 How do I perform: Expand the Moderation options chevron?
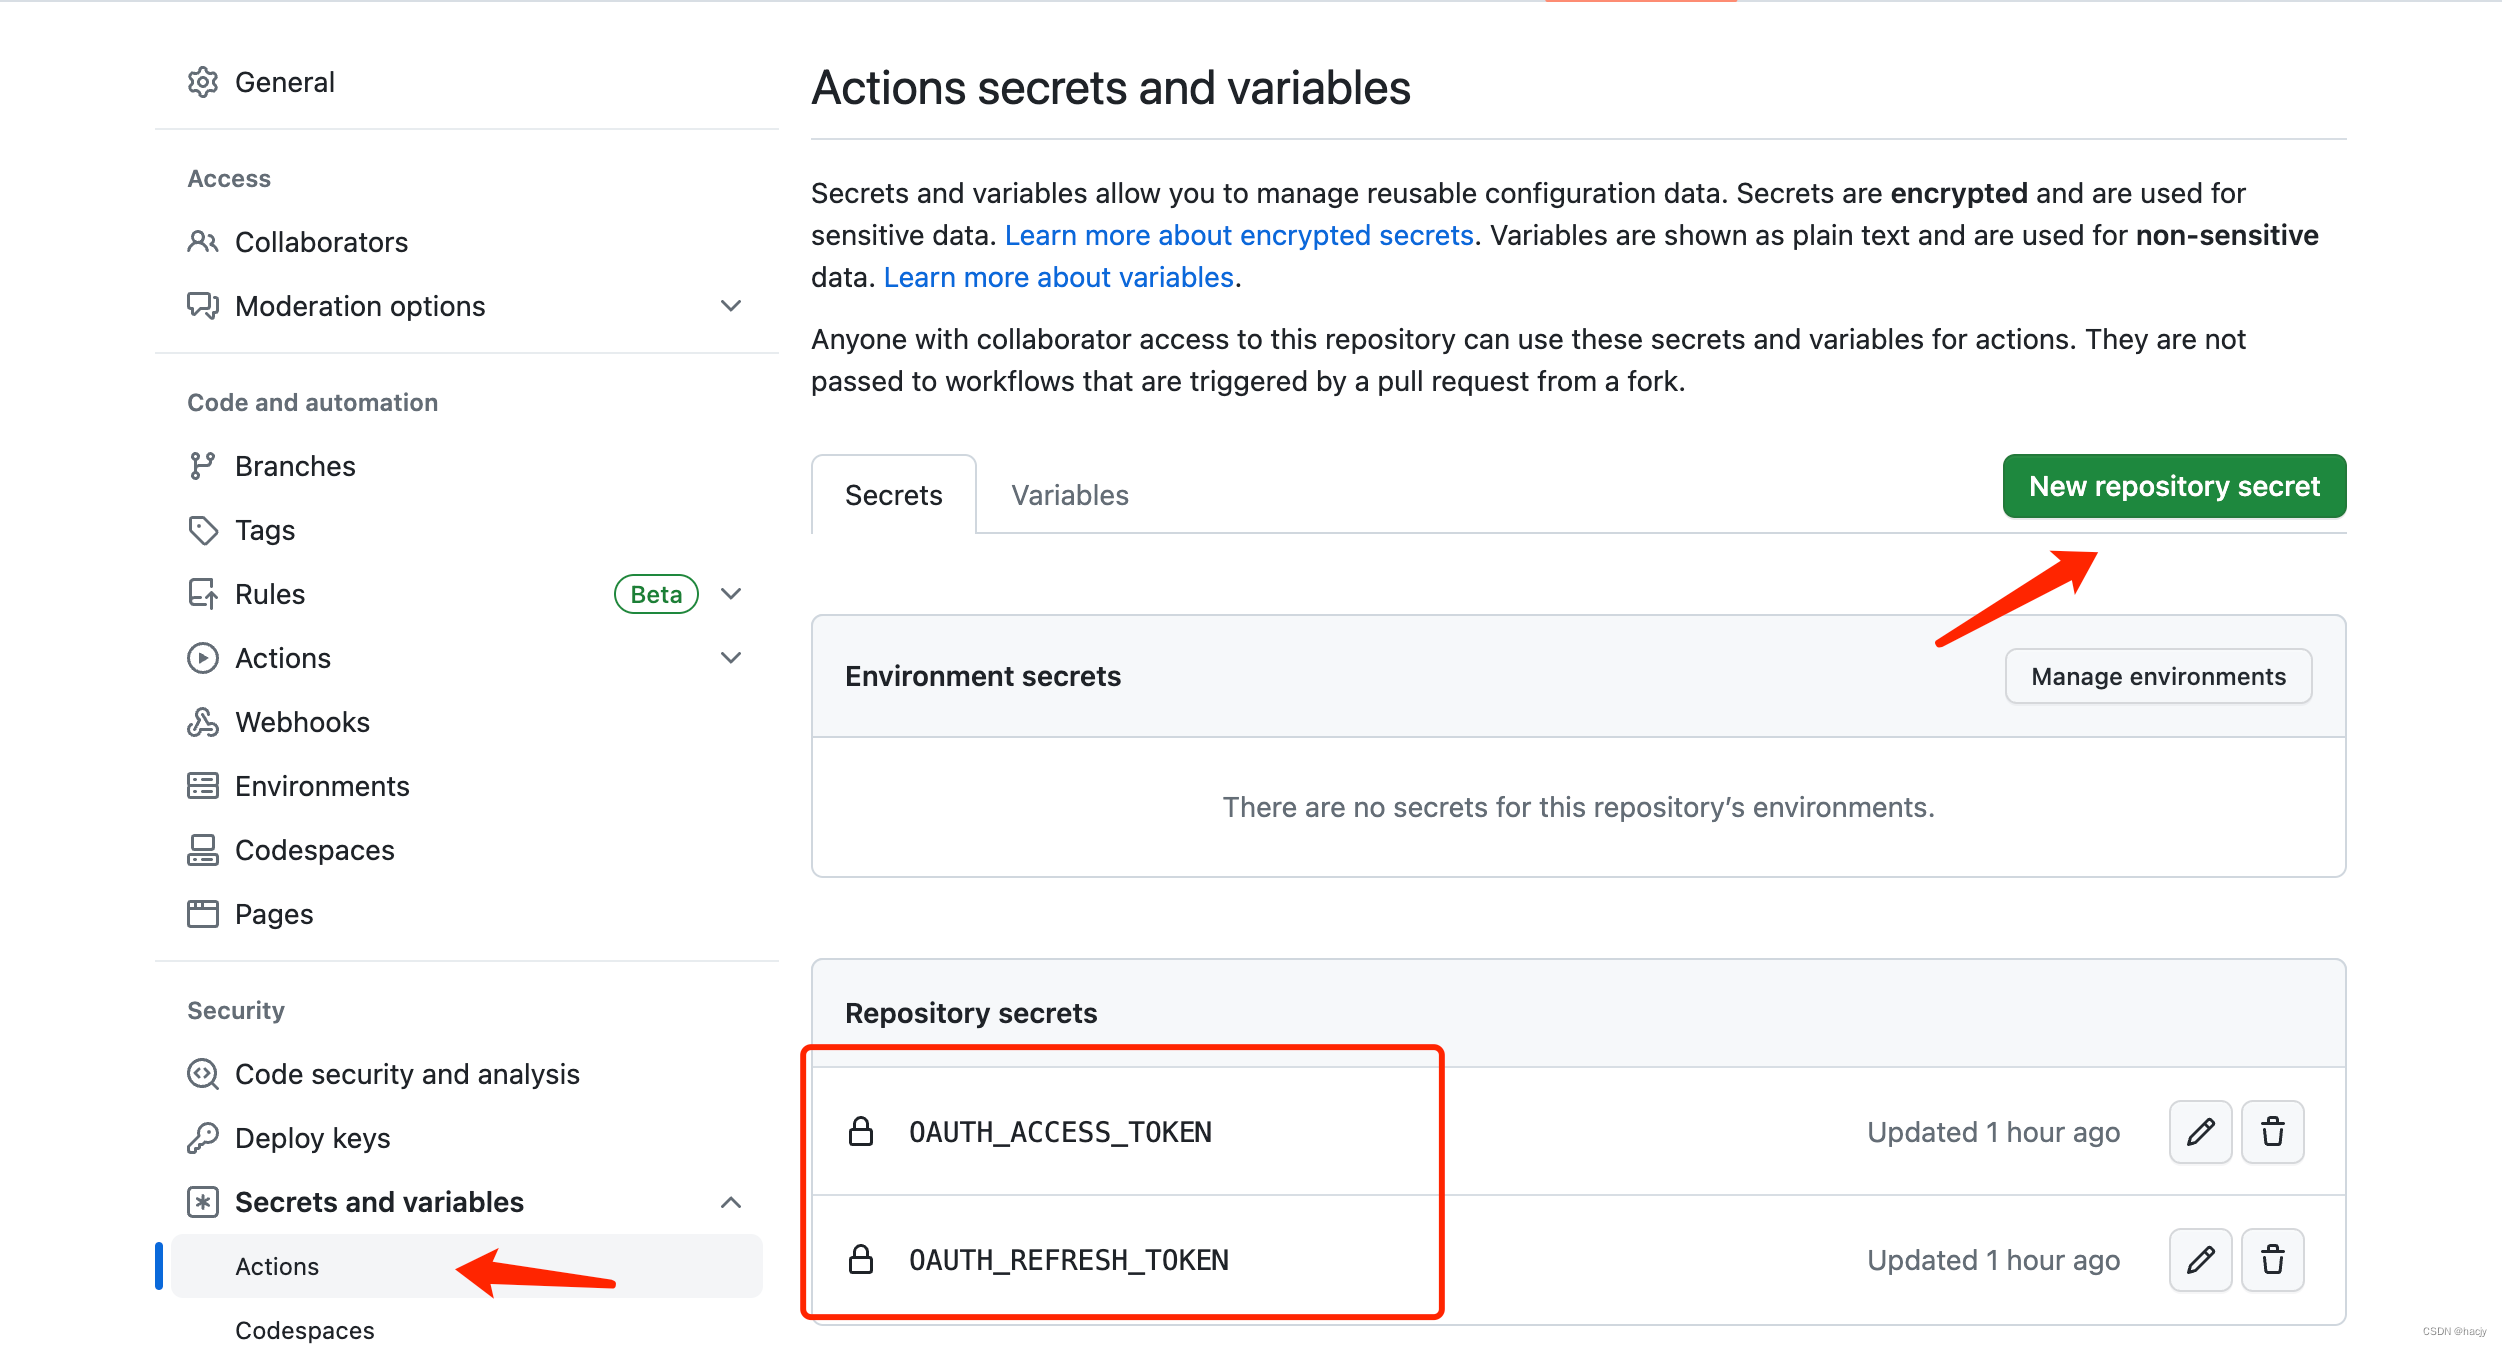click(x=731, y=306)
